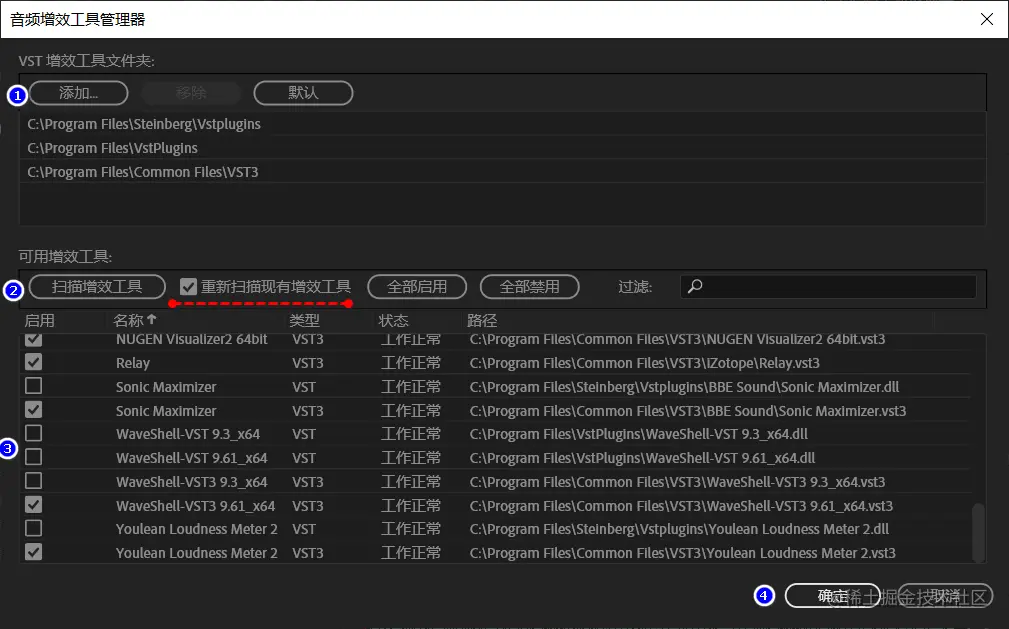Uncheck the NUGEN Visualizer2 64bit plugin
This screenshot has height=629, width=1009.
[x=33, y=339]
